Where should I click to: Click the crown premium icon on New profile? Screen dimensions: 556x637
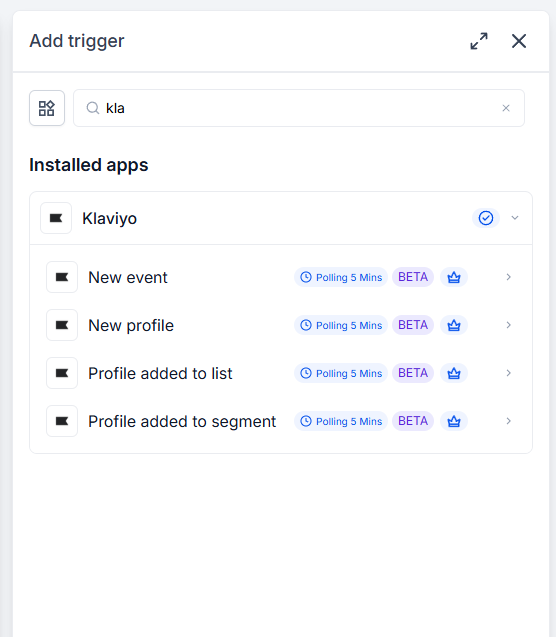coord(454,325)
